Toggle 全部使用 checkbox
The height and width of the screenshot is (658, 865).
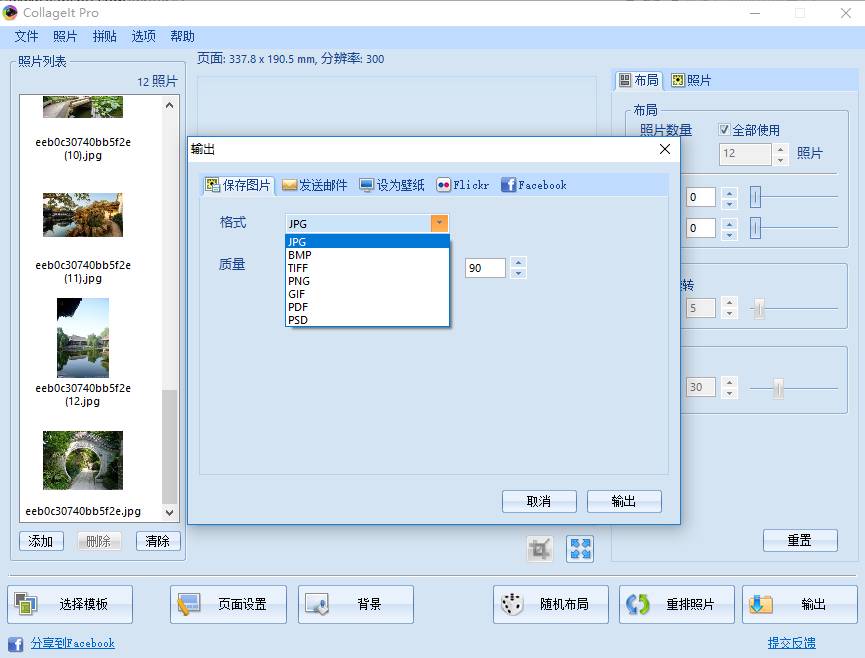point(724,130)
